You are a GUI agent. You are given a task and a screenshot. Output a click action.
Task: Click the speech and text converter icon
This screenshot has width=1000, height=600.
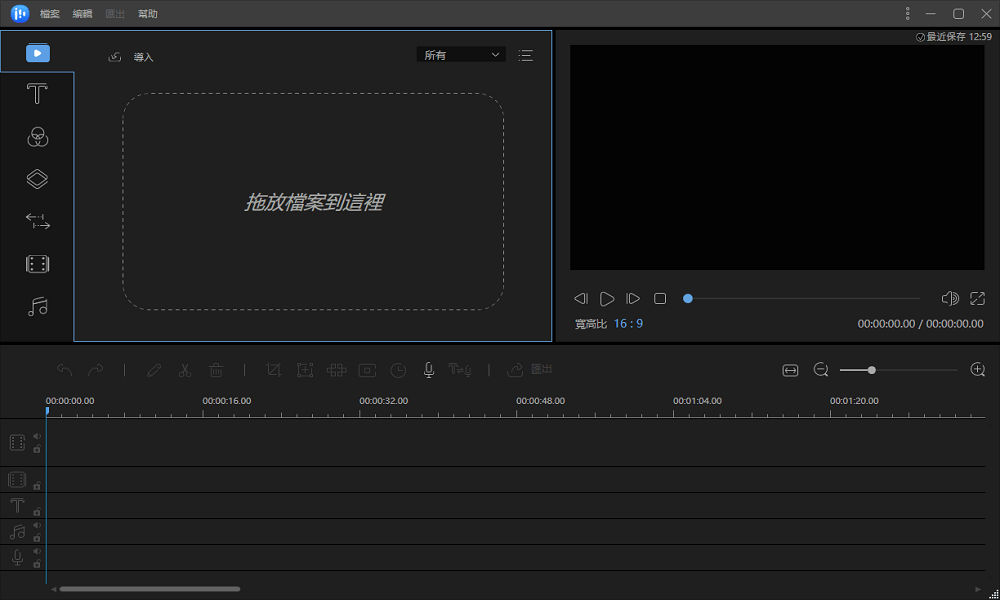coord(460,369)
